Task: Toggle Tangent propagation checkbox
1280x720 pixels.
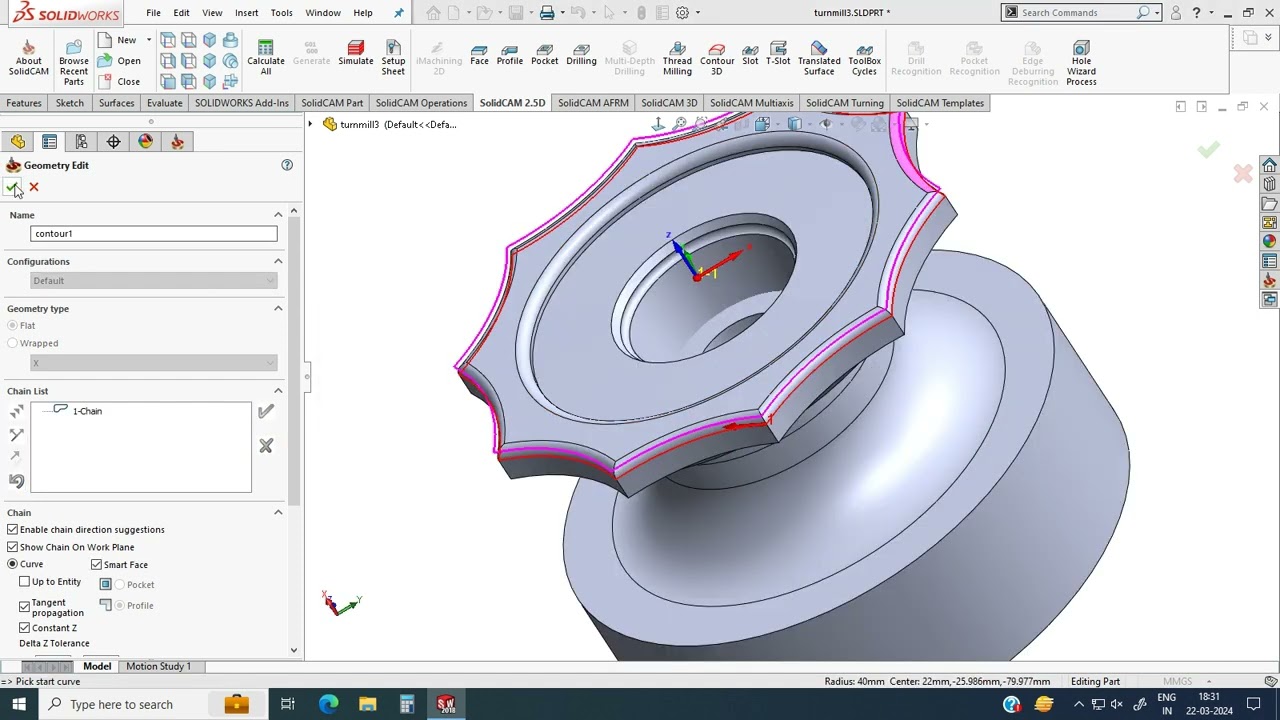Action: [x=24, y=606]
